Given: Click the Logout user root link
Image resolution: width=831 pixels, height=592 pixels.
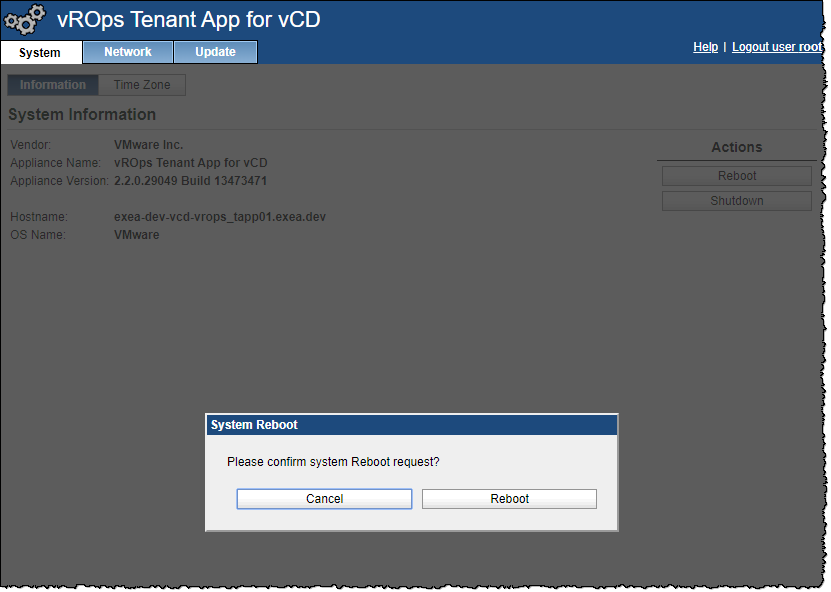Looking at the screenshot, I should click(x=777, y=47).
